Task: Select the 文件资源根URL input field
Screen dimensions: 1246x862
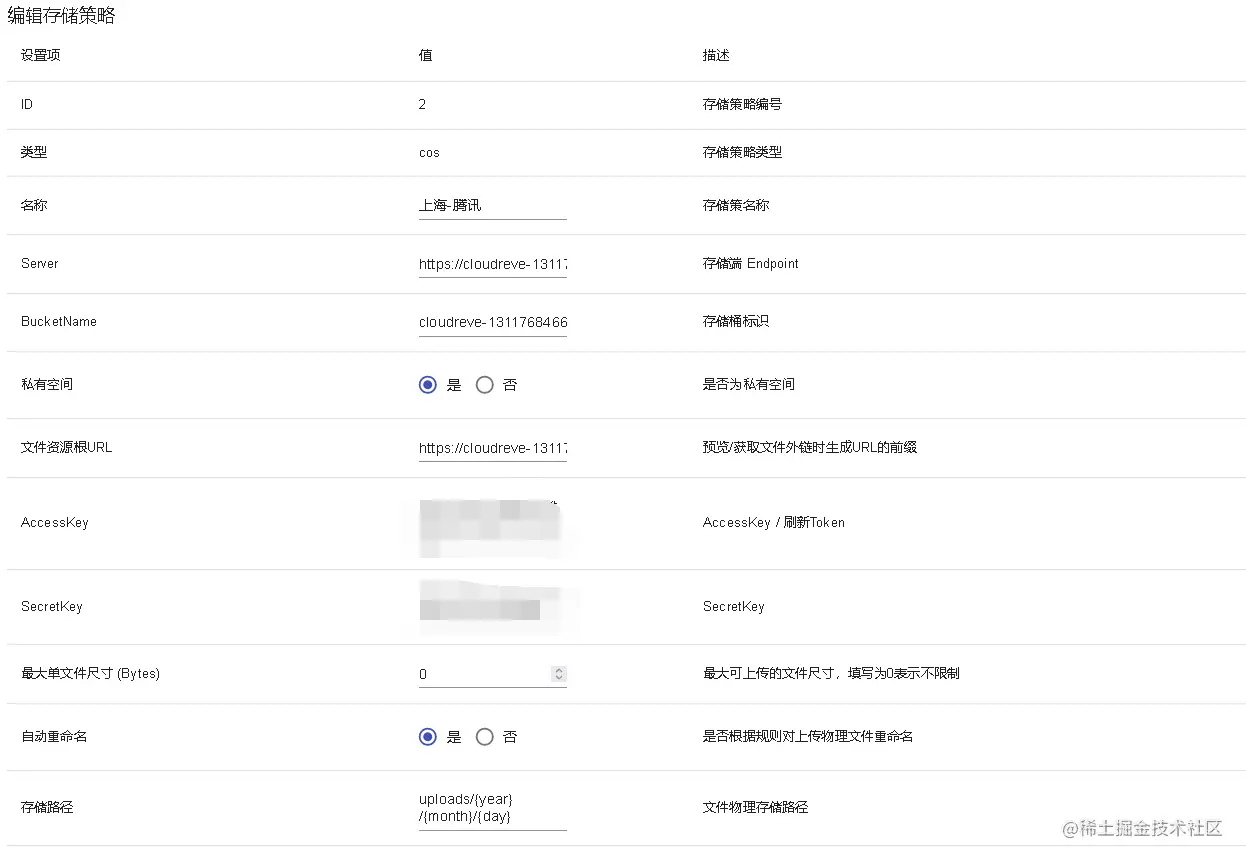Action: pyautogui.click(x=492, y=447)
